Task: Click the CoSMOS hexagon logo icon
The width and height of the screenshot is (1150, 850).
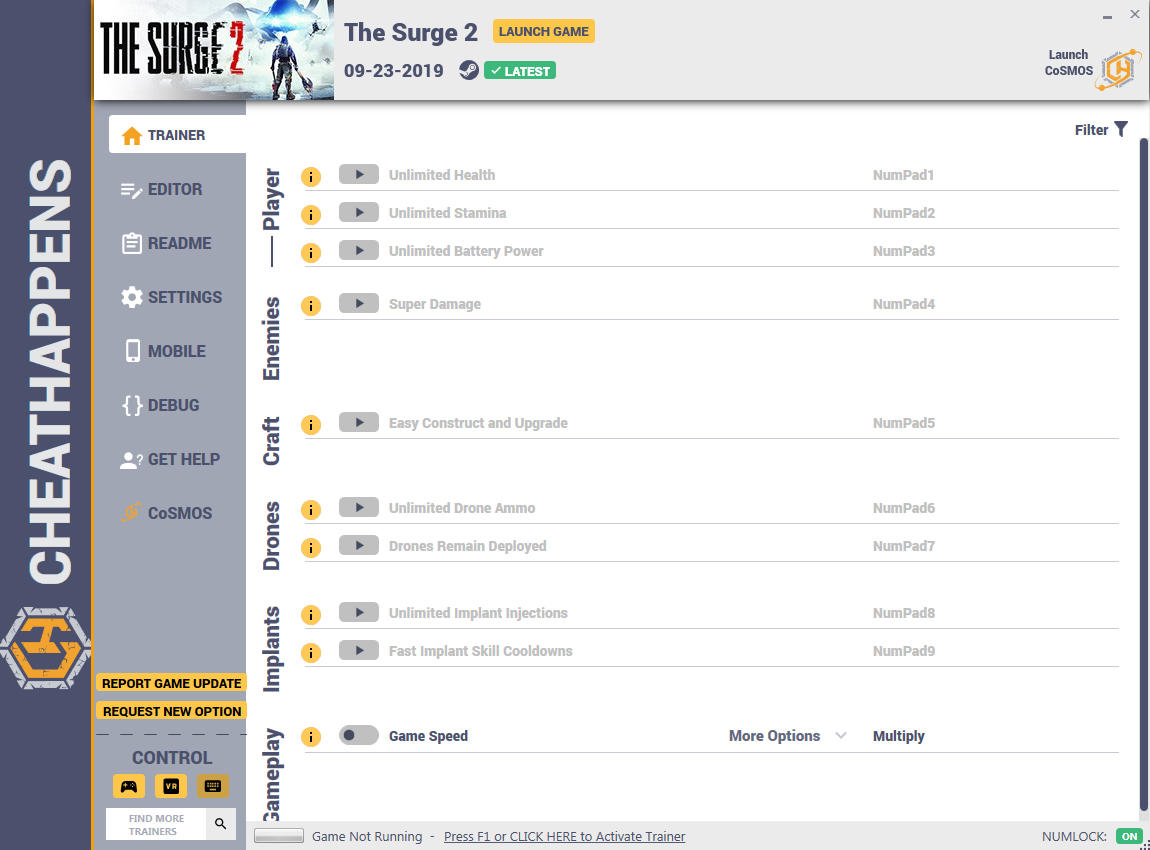Action: coord(1120,70)
